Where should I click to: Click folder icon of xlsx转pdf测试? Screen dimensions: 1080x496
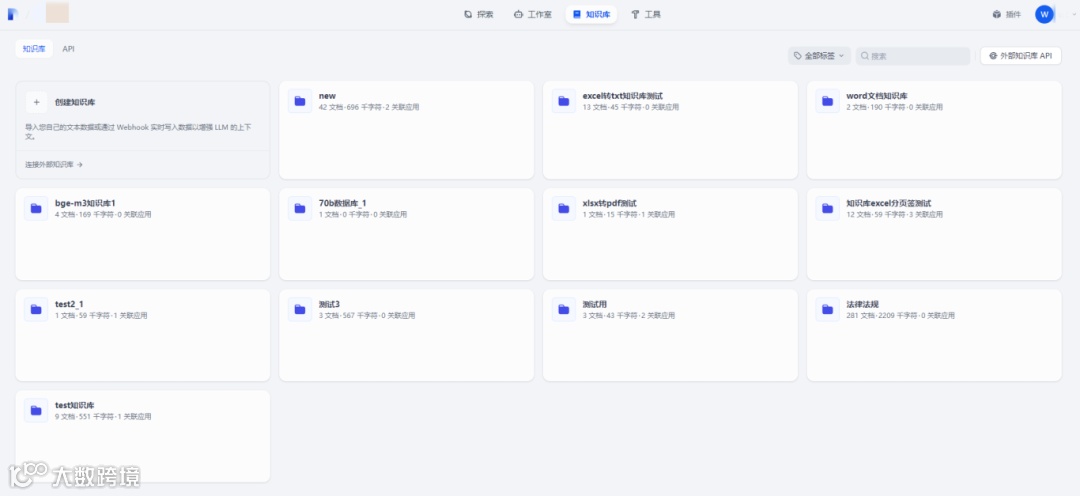click(x=563, y=208)
